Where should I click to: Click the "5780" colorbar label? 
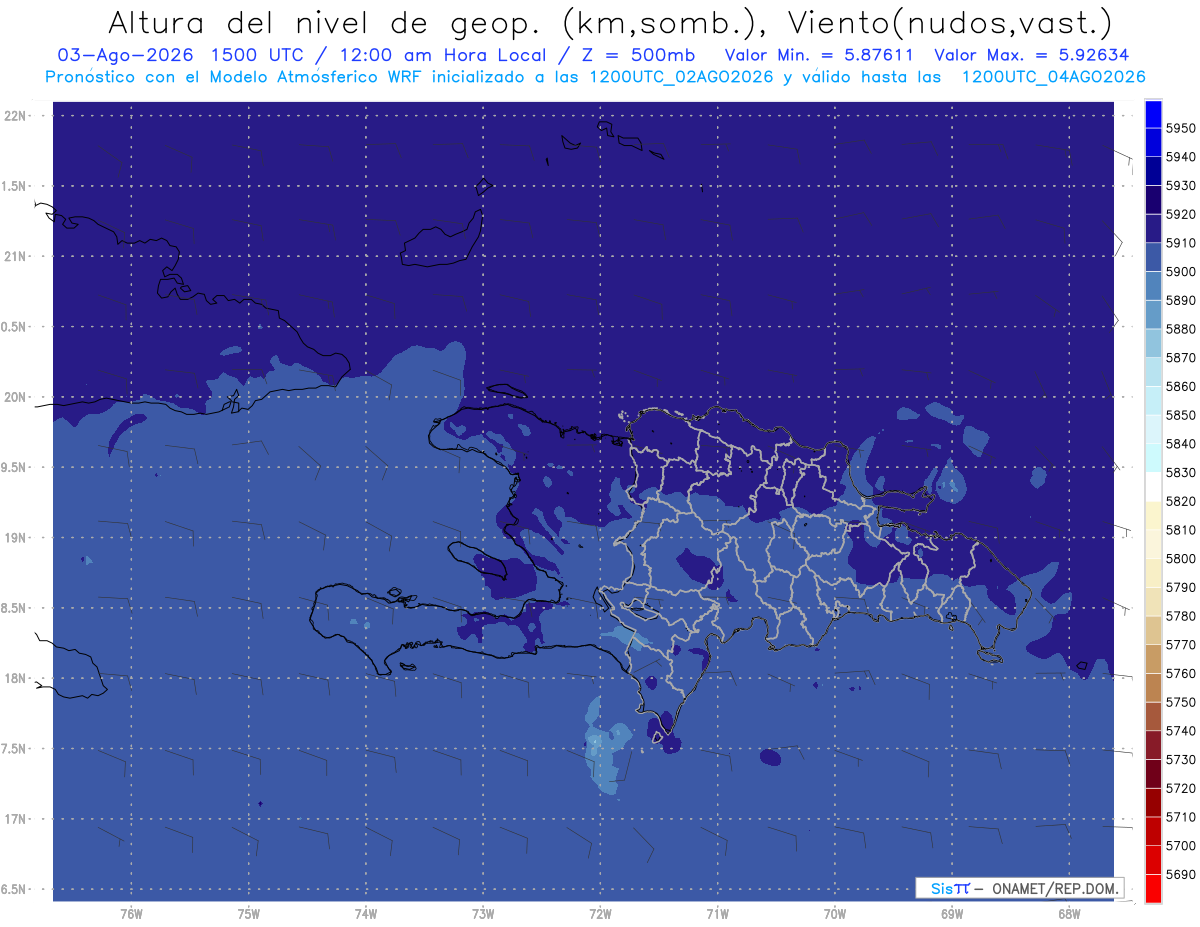pyautogui.click(x=1181, y=616)
